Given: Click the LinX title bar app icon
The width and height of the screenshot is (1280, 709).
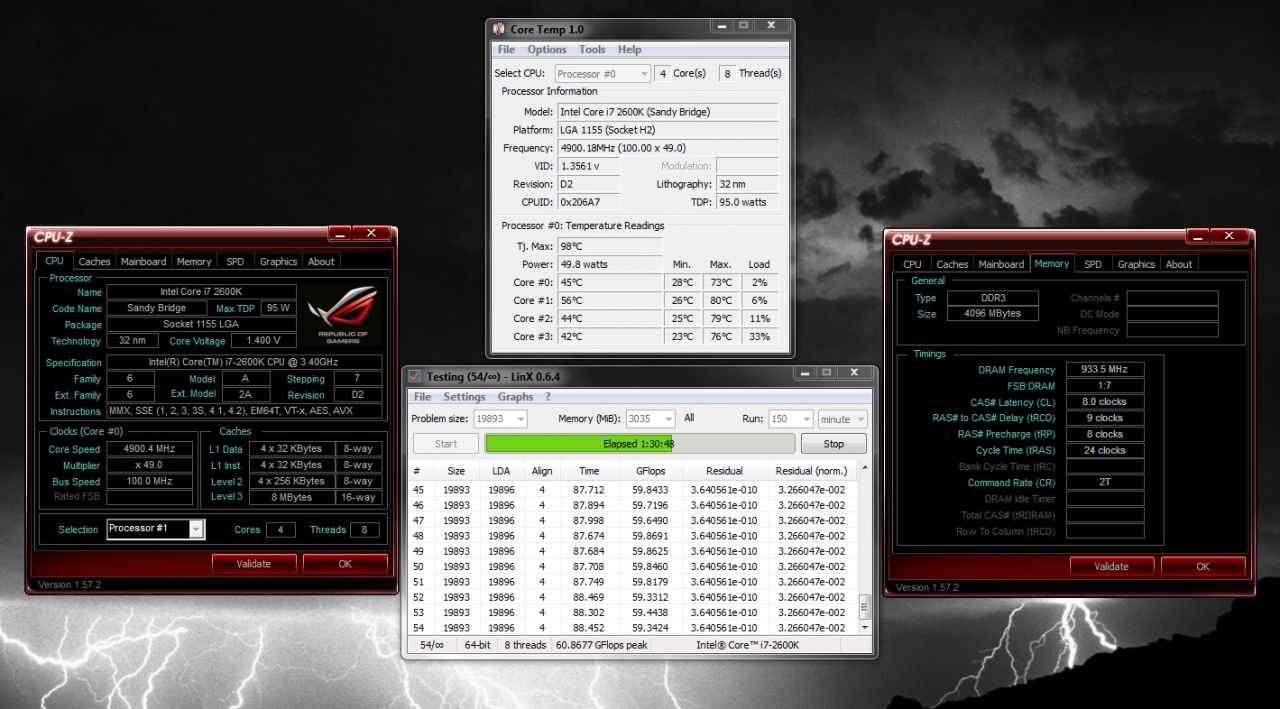Looking at the screenshot, I should 415,376.
